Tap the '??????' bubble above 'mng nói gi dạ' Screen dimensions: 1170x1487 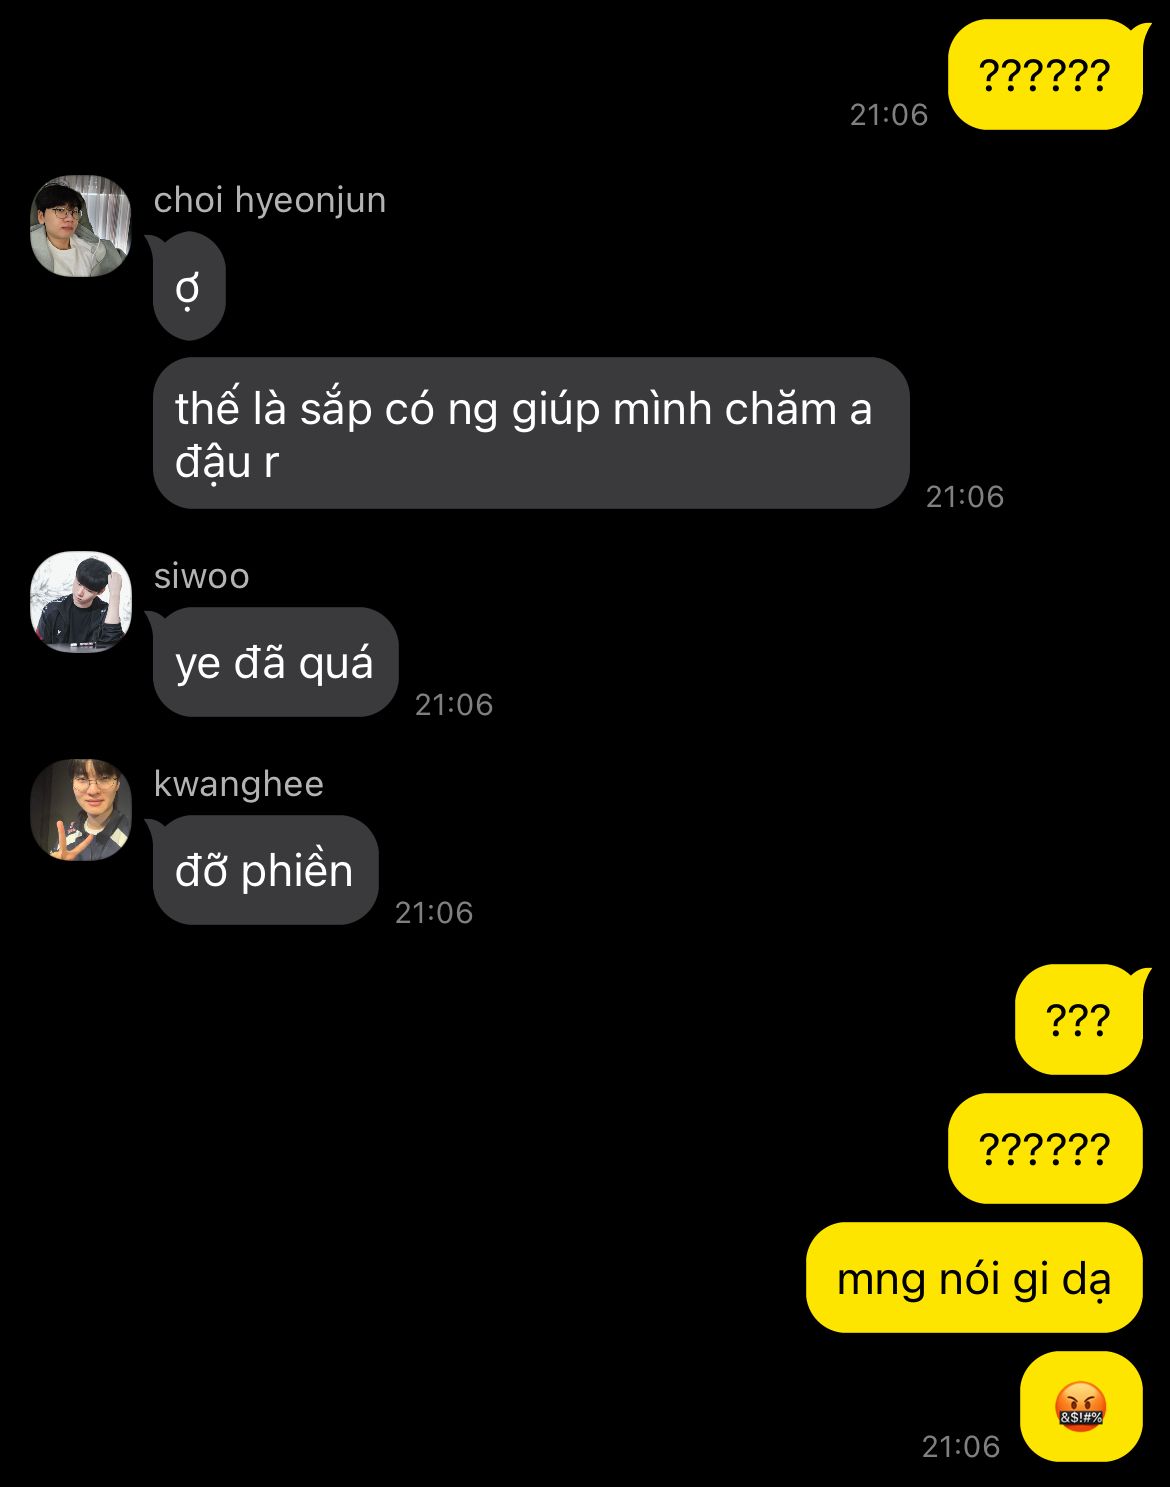(1045, 1148)
